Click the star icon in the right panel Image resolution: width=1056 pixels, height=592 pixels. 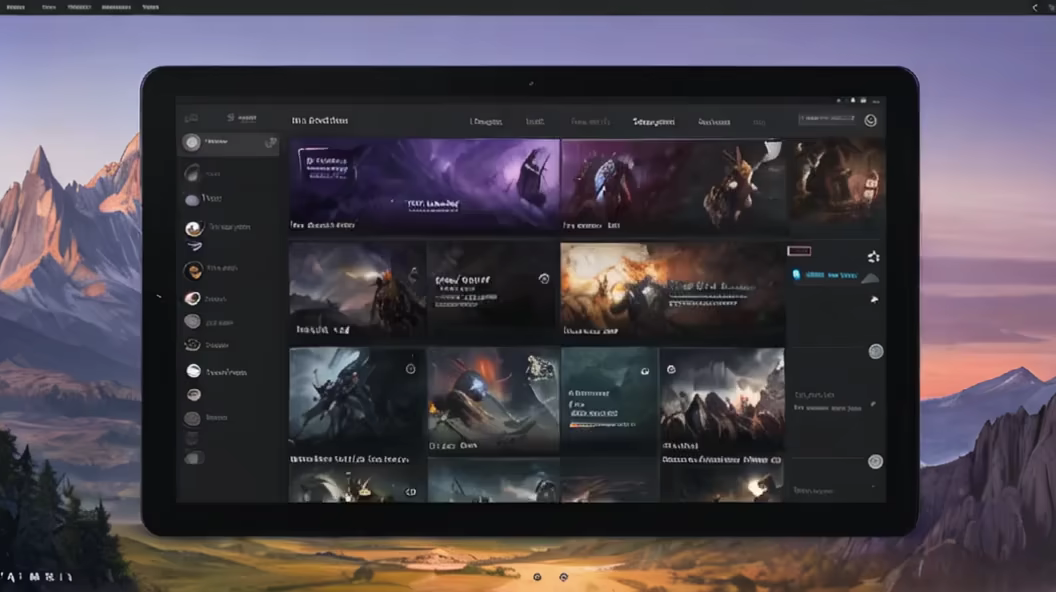873,257
